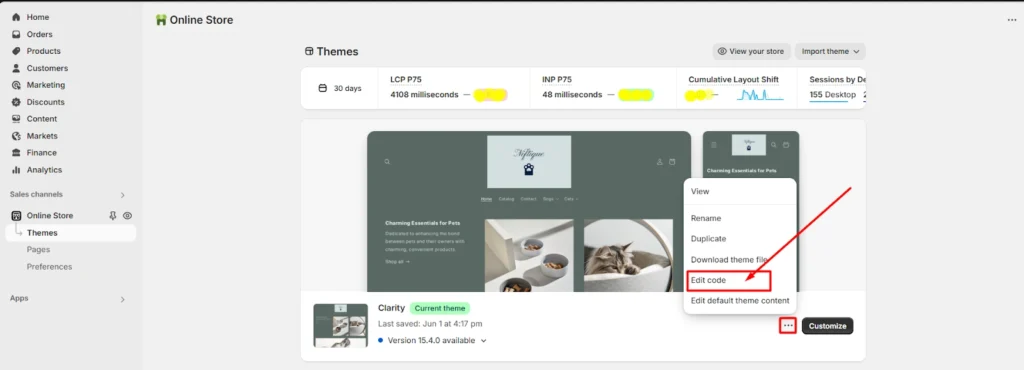Click the desktop theme preview image
The image size is (1024, 370).
(x=529, y=211)
